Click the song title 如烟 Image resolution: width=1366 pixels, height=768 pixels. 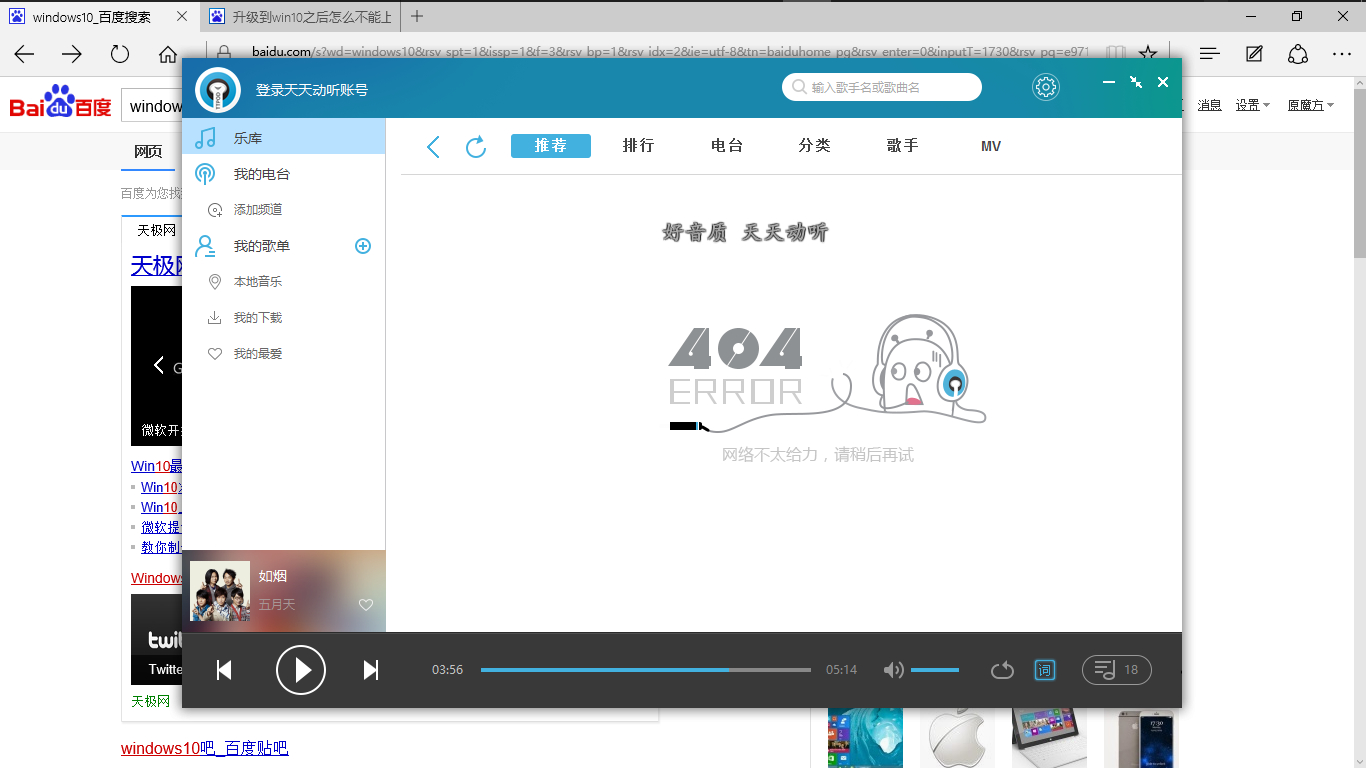pos(273,576)
